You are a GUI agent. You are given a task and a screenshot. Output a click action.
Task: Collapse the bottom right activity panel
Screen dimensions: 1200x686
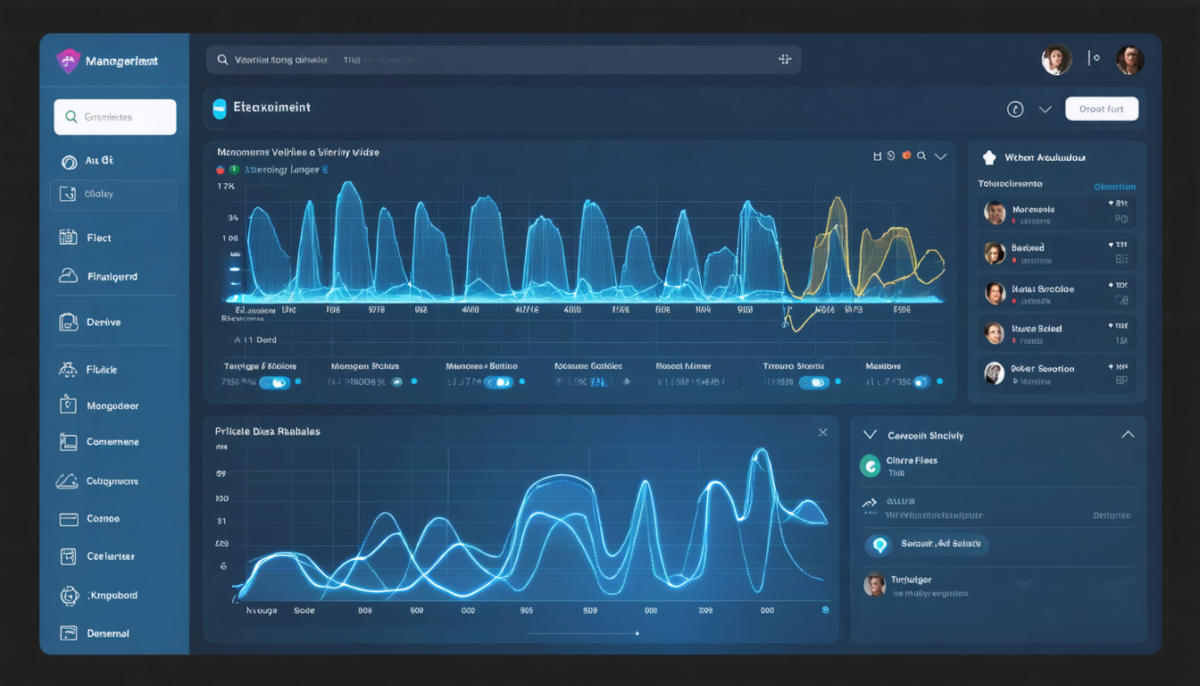(x=1128, y=434)
